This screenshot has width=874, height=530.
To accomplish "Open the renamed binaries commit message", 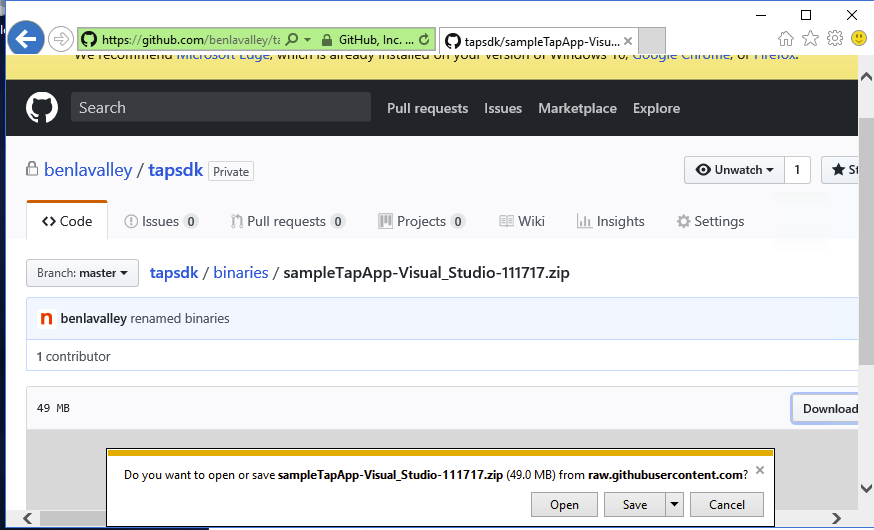I will pos(179,319).
